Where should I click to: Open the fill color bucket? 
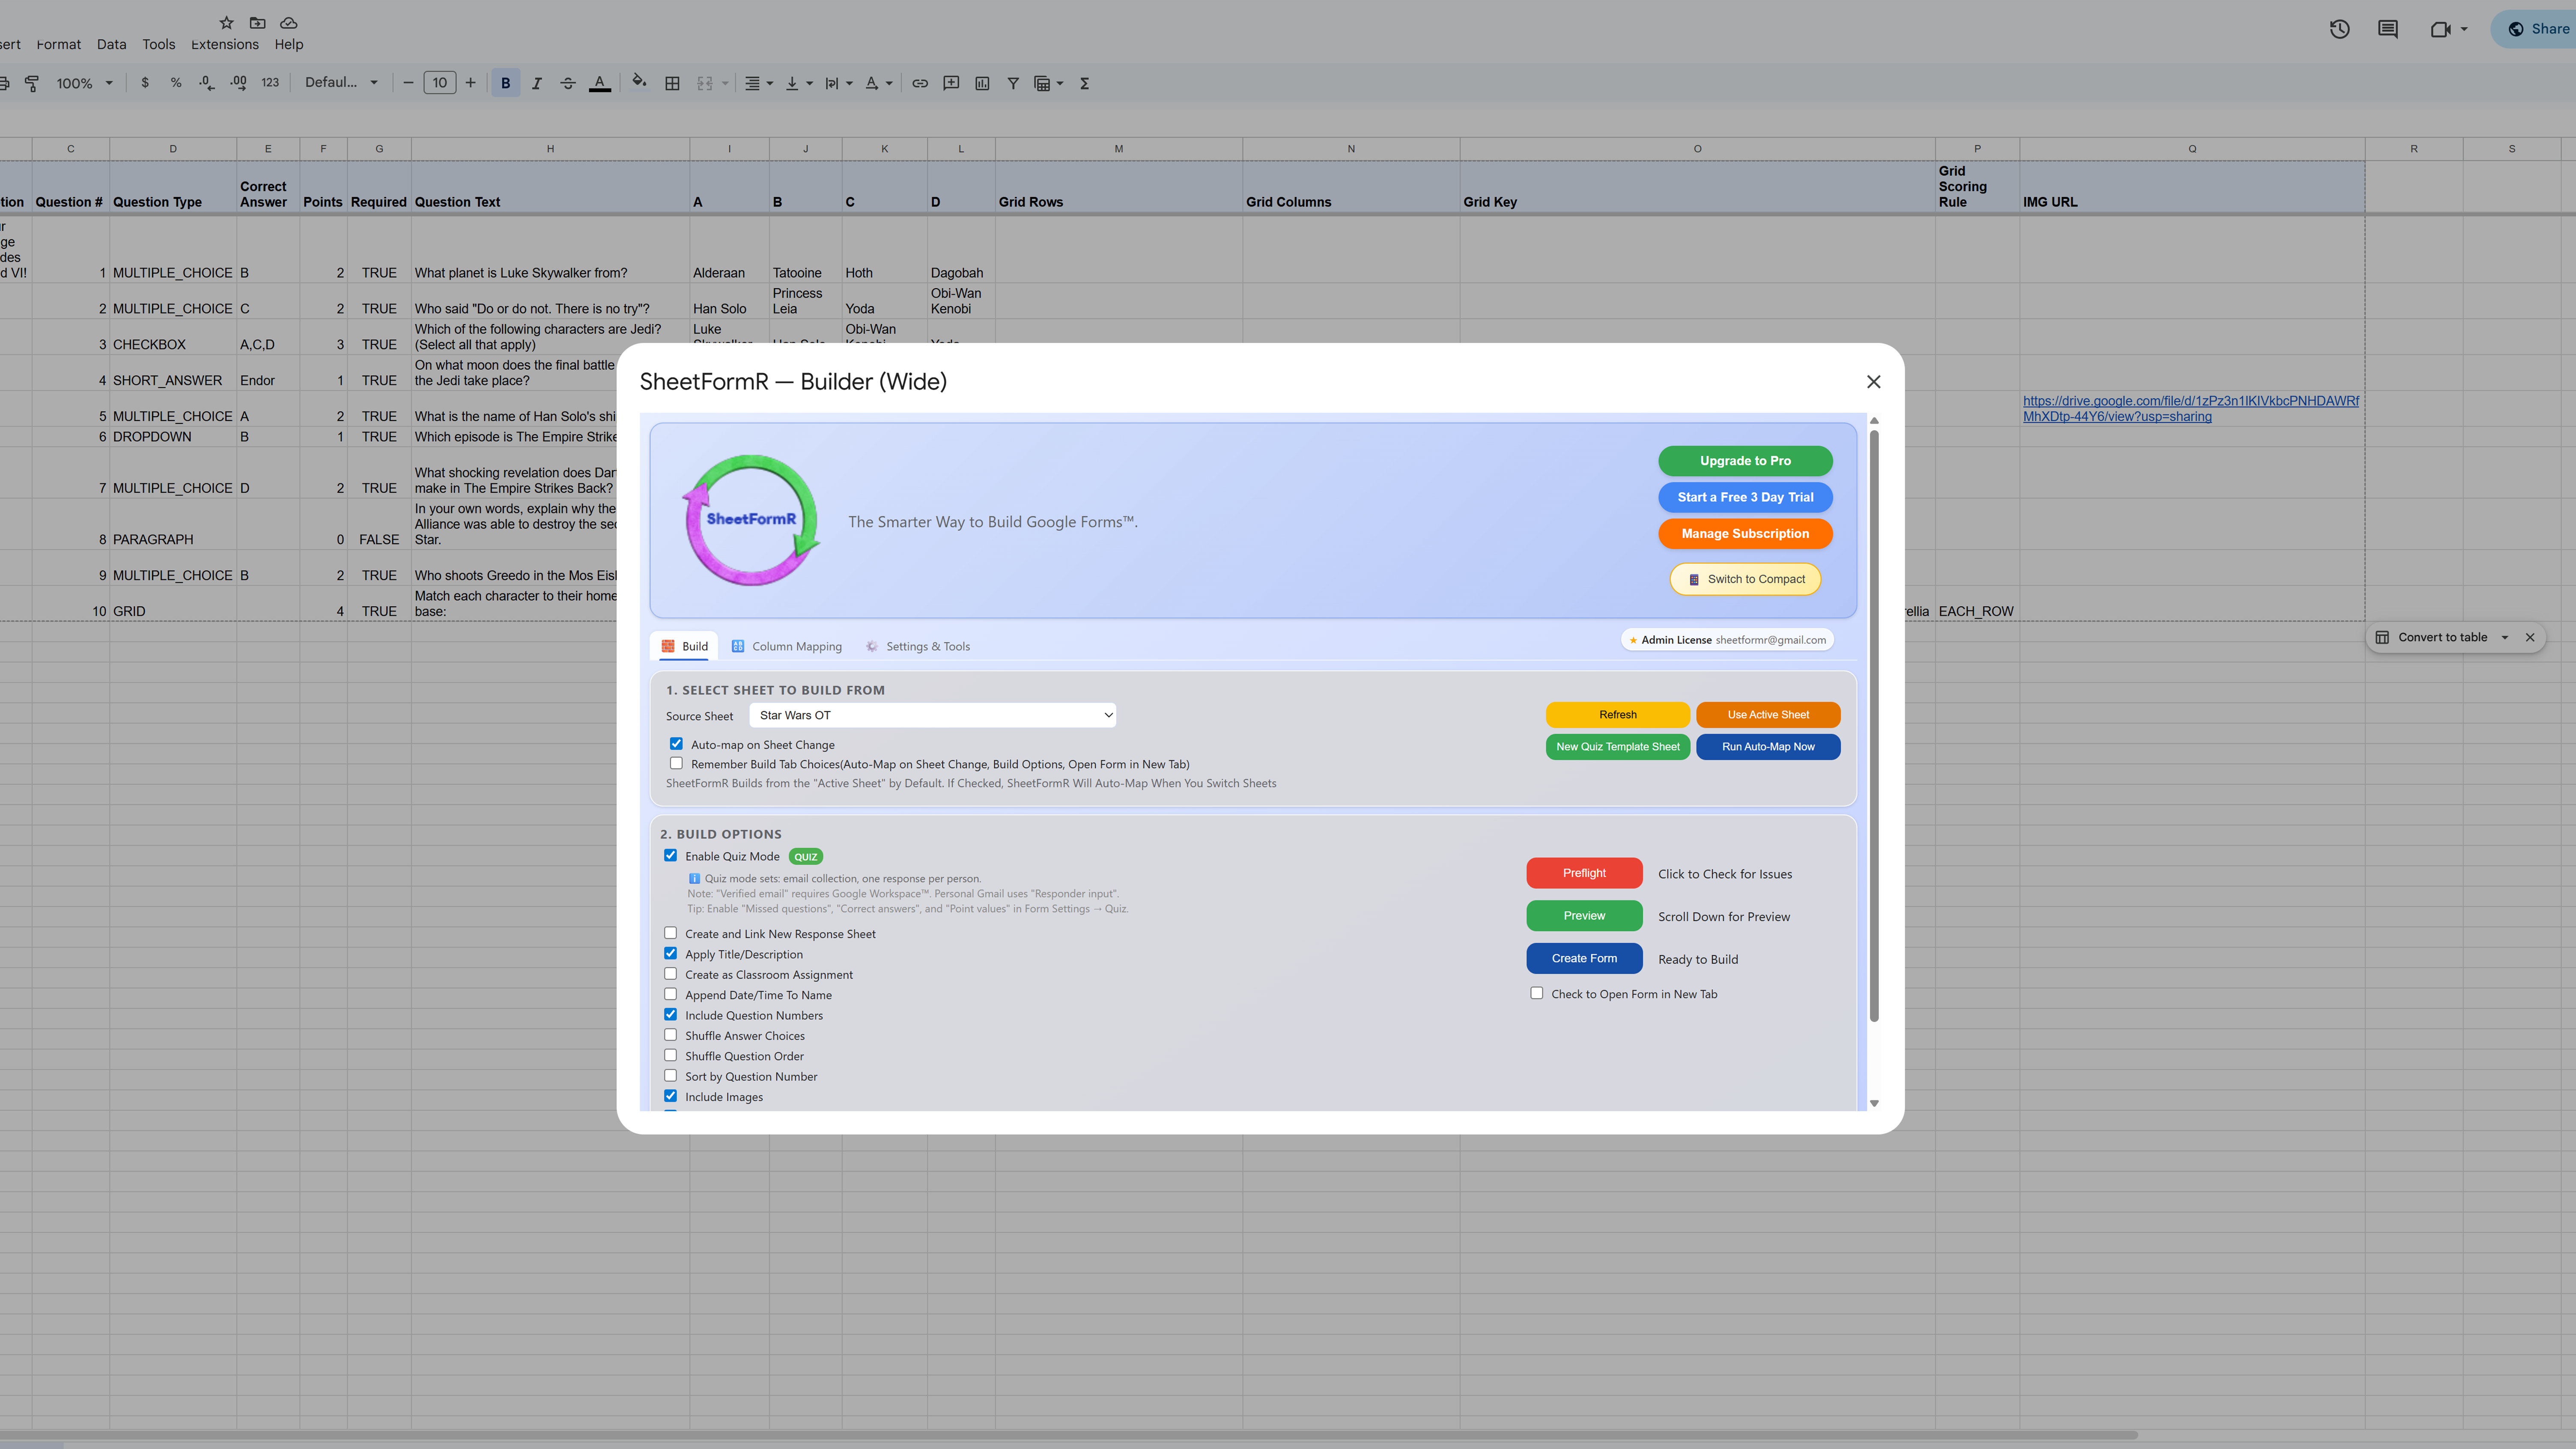639,83
